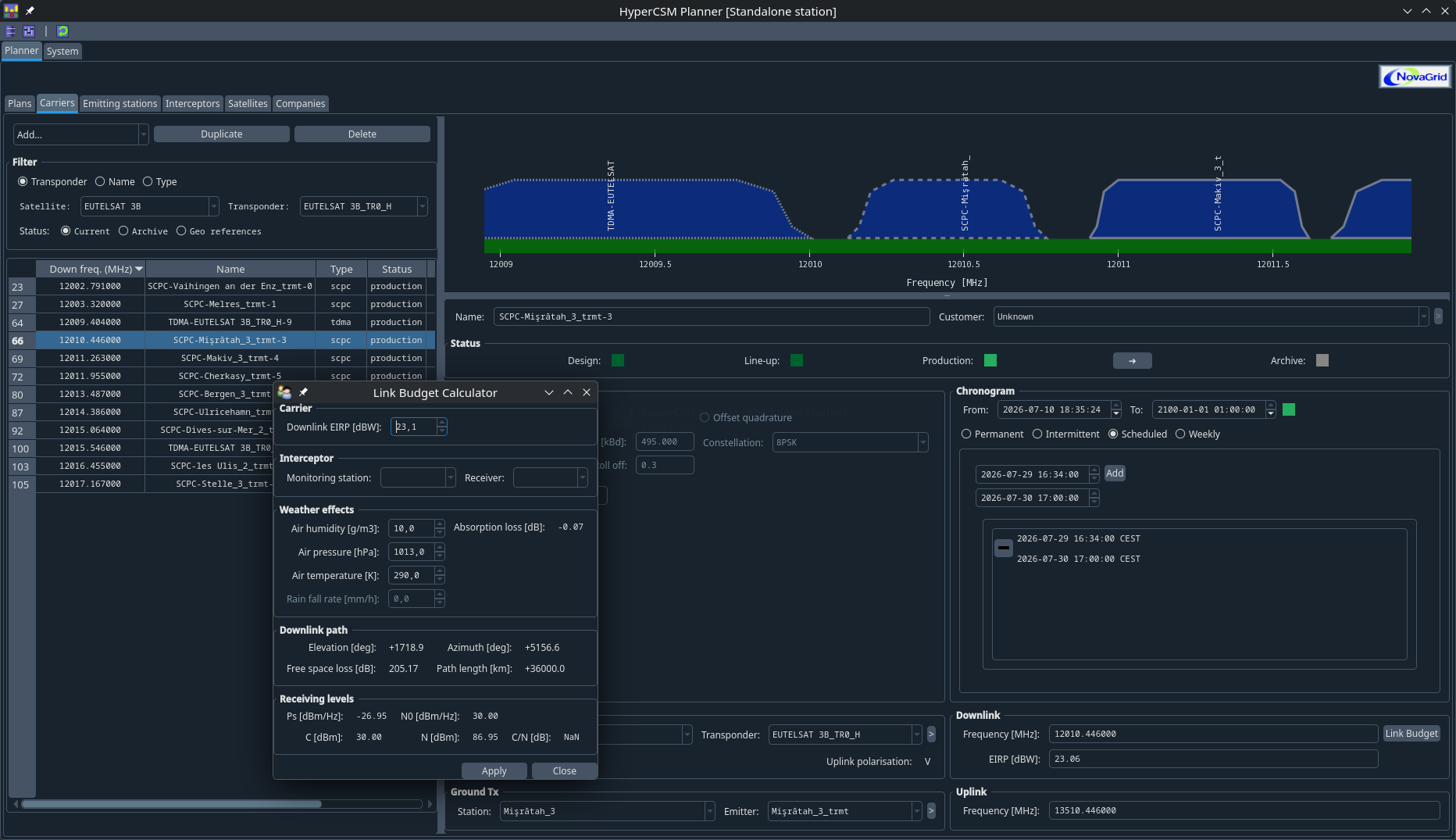Click the Duplicate button

(221, 134)
